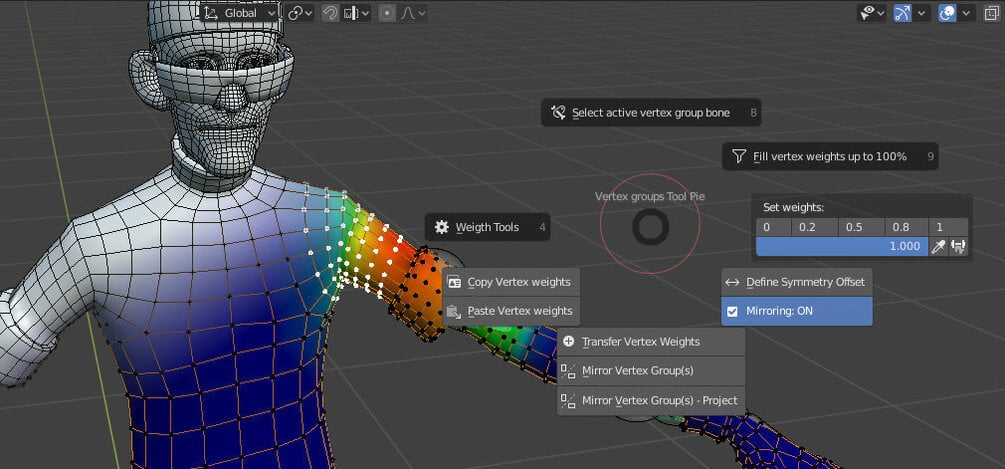Click Paste Vertex weights
1005x469 pixels.
click(511, 311)
